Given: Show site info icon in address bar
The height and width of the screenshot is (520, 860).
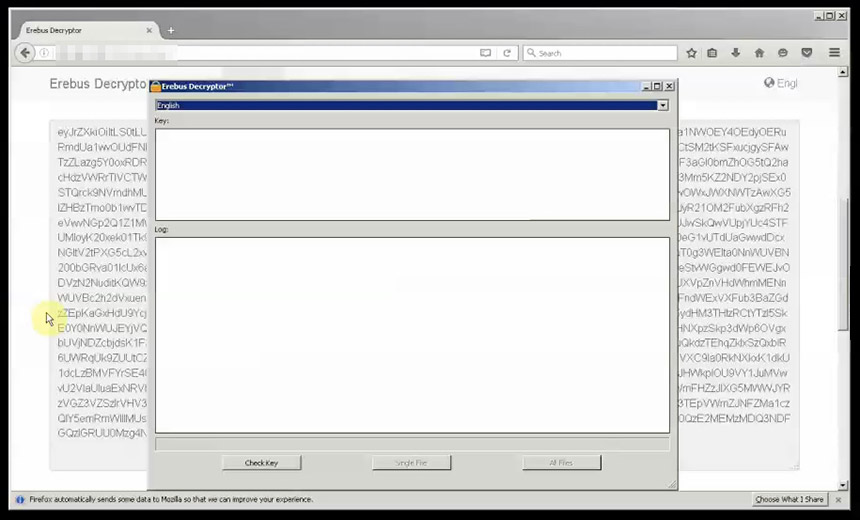Looking at the screenshot, I should coord(44,53).
